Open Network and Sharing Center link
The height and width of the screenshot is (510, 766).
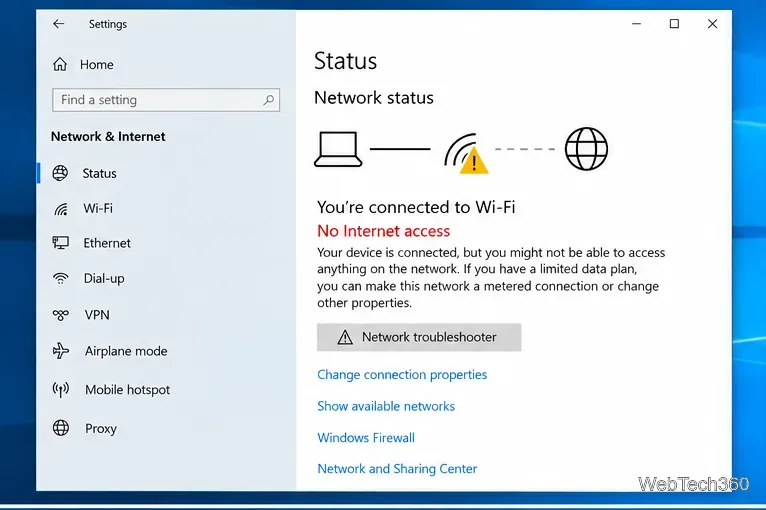pyautogui.click(x=397, y=469)
